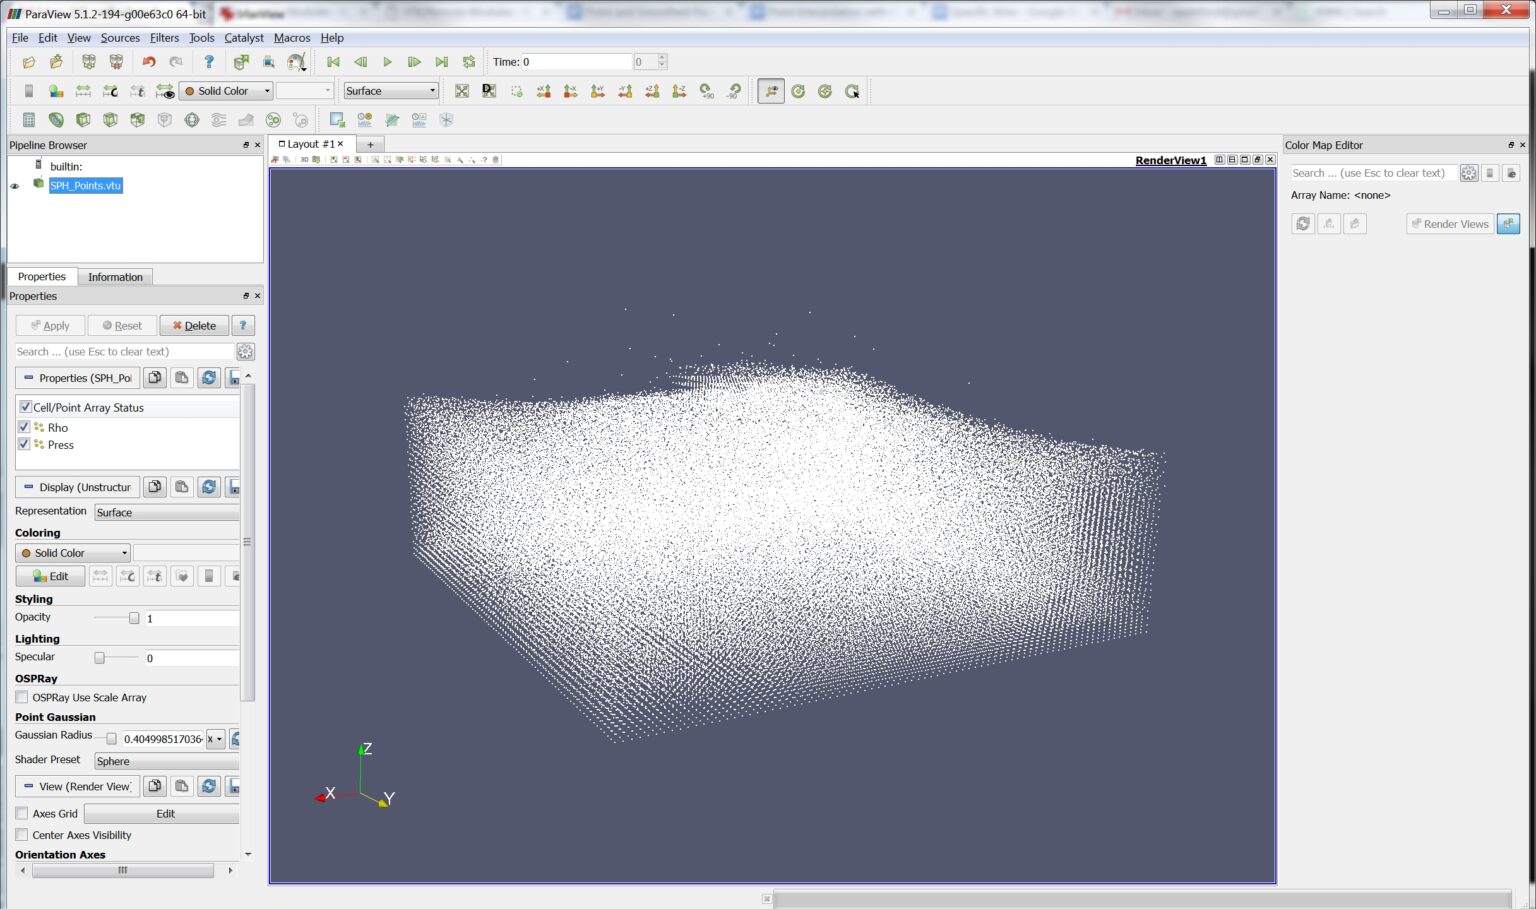
Task: Activate the Slice filter icon
Action: pyautogui.click(x=112, y=119)
